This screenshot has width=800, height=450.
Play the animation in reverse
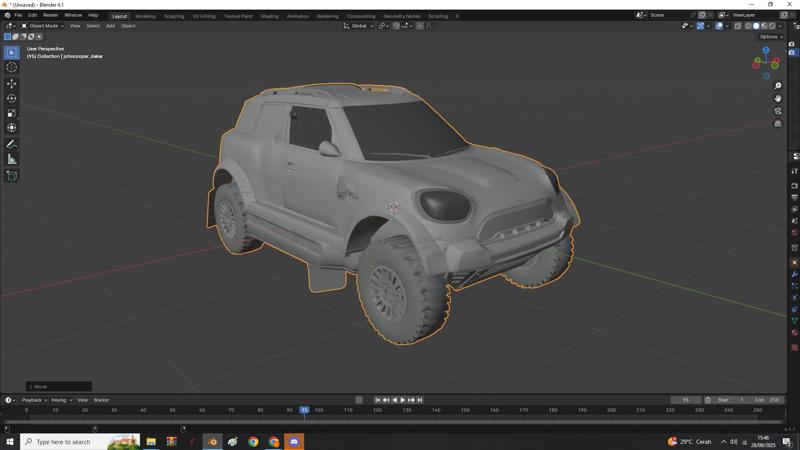point(394,400)
